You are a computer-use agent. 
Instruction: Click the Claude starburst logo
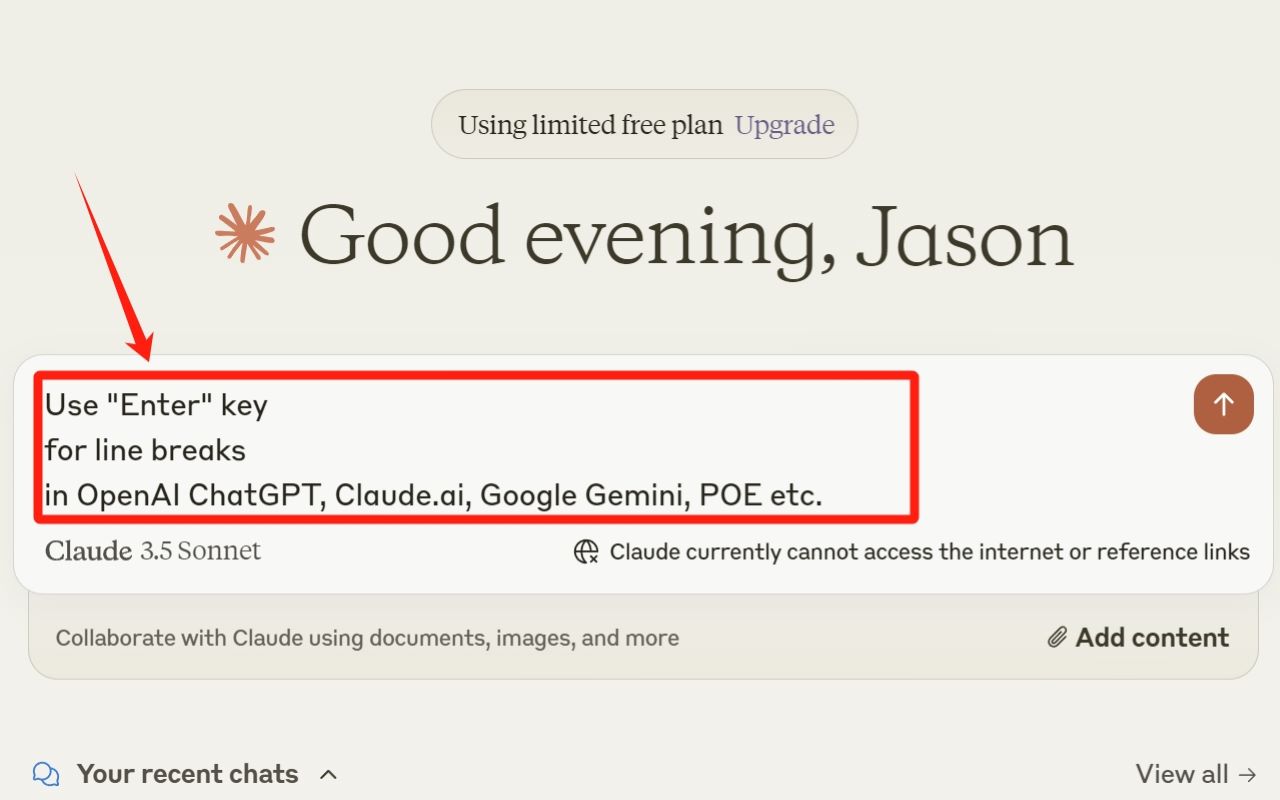coord(246,234)
